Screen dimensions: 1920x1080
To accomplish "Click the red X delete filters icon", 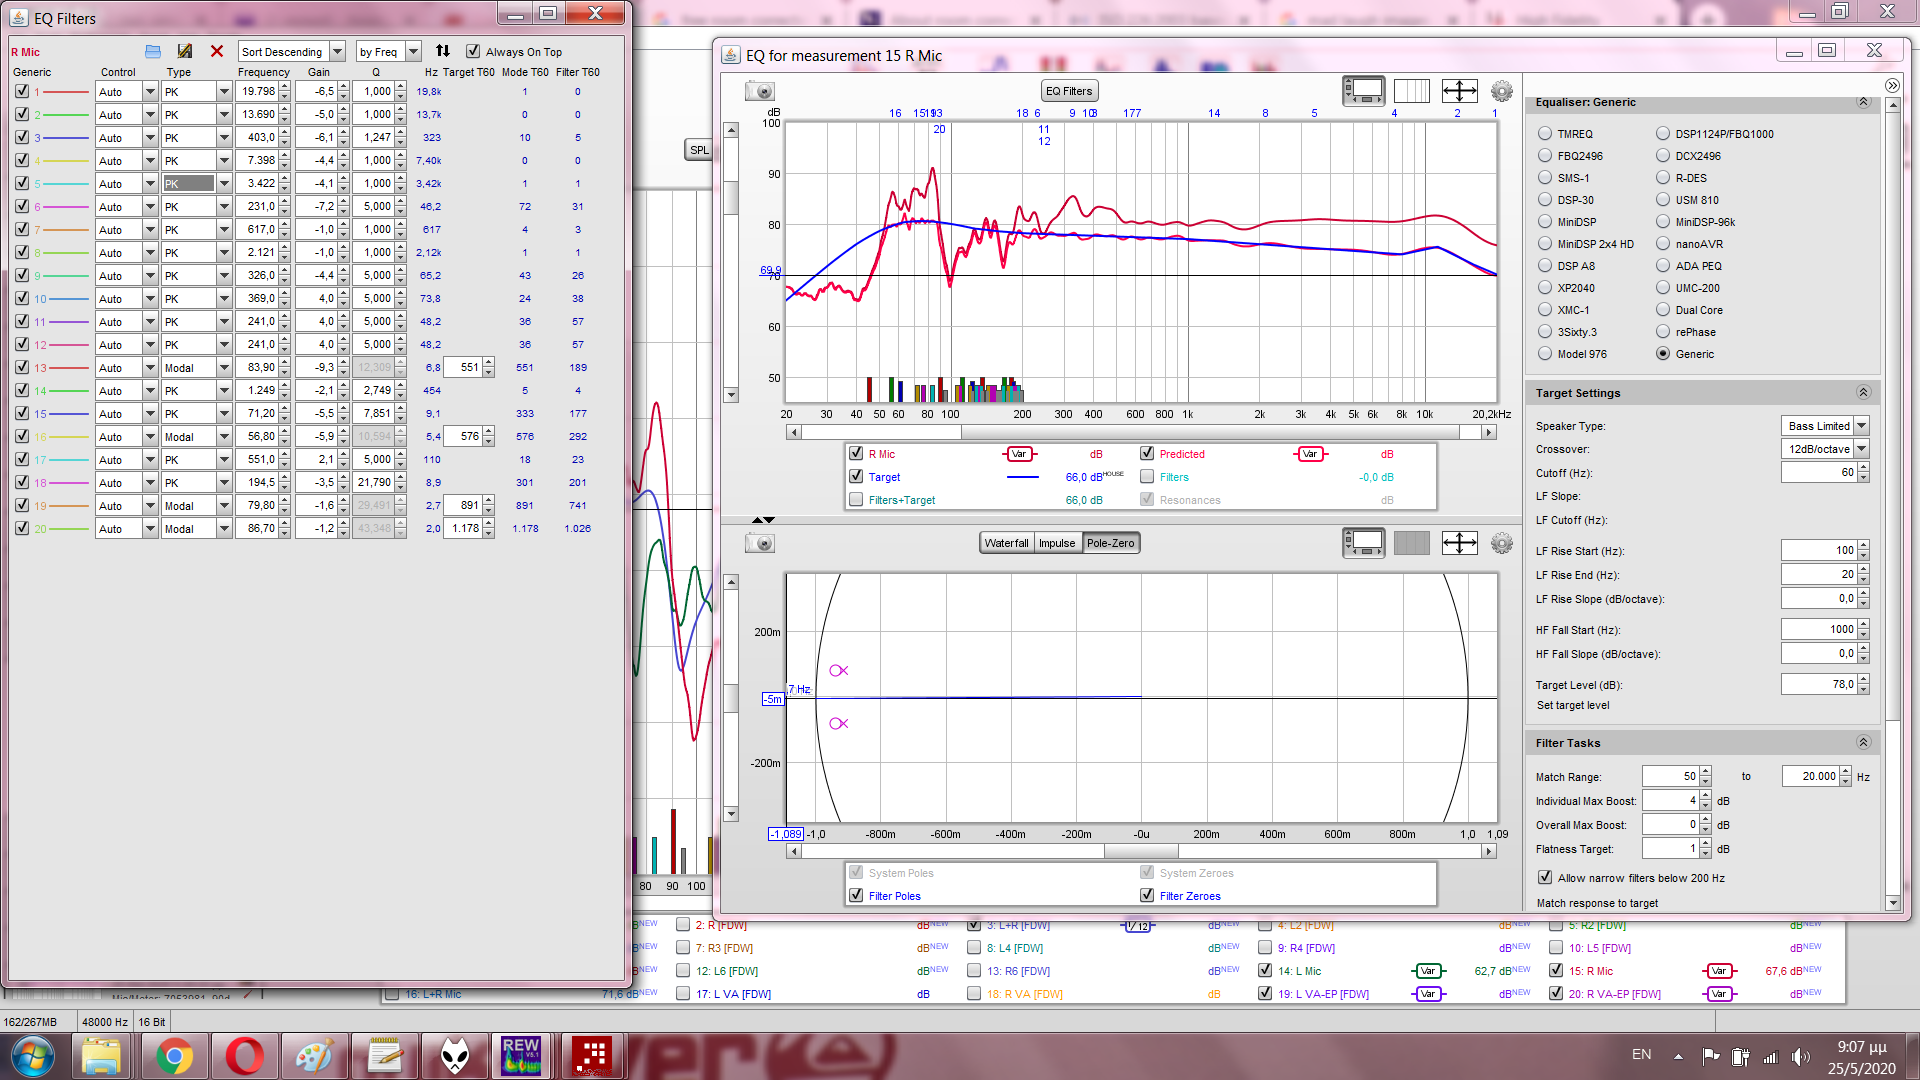I will click(x=217, y=51).
